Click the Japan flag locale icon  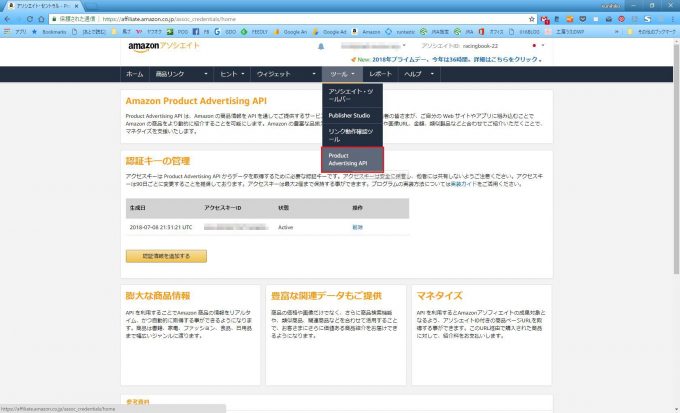click(x=534, y=46)
